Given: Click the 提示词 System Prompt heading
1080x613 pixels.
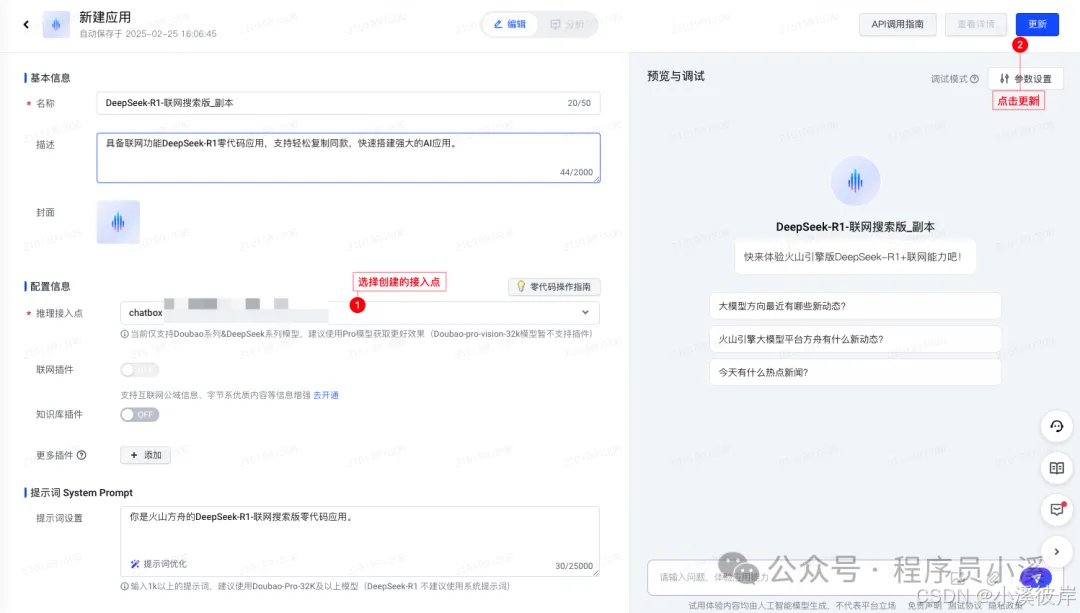Looking at the screenshot, I should 81,493.
